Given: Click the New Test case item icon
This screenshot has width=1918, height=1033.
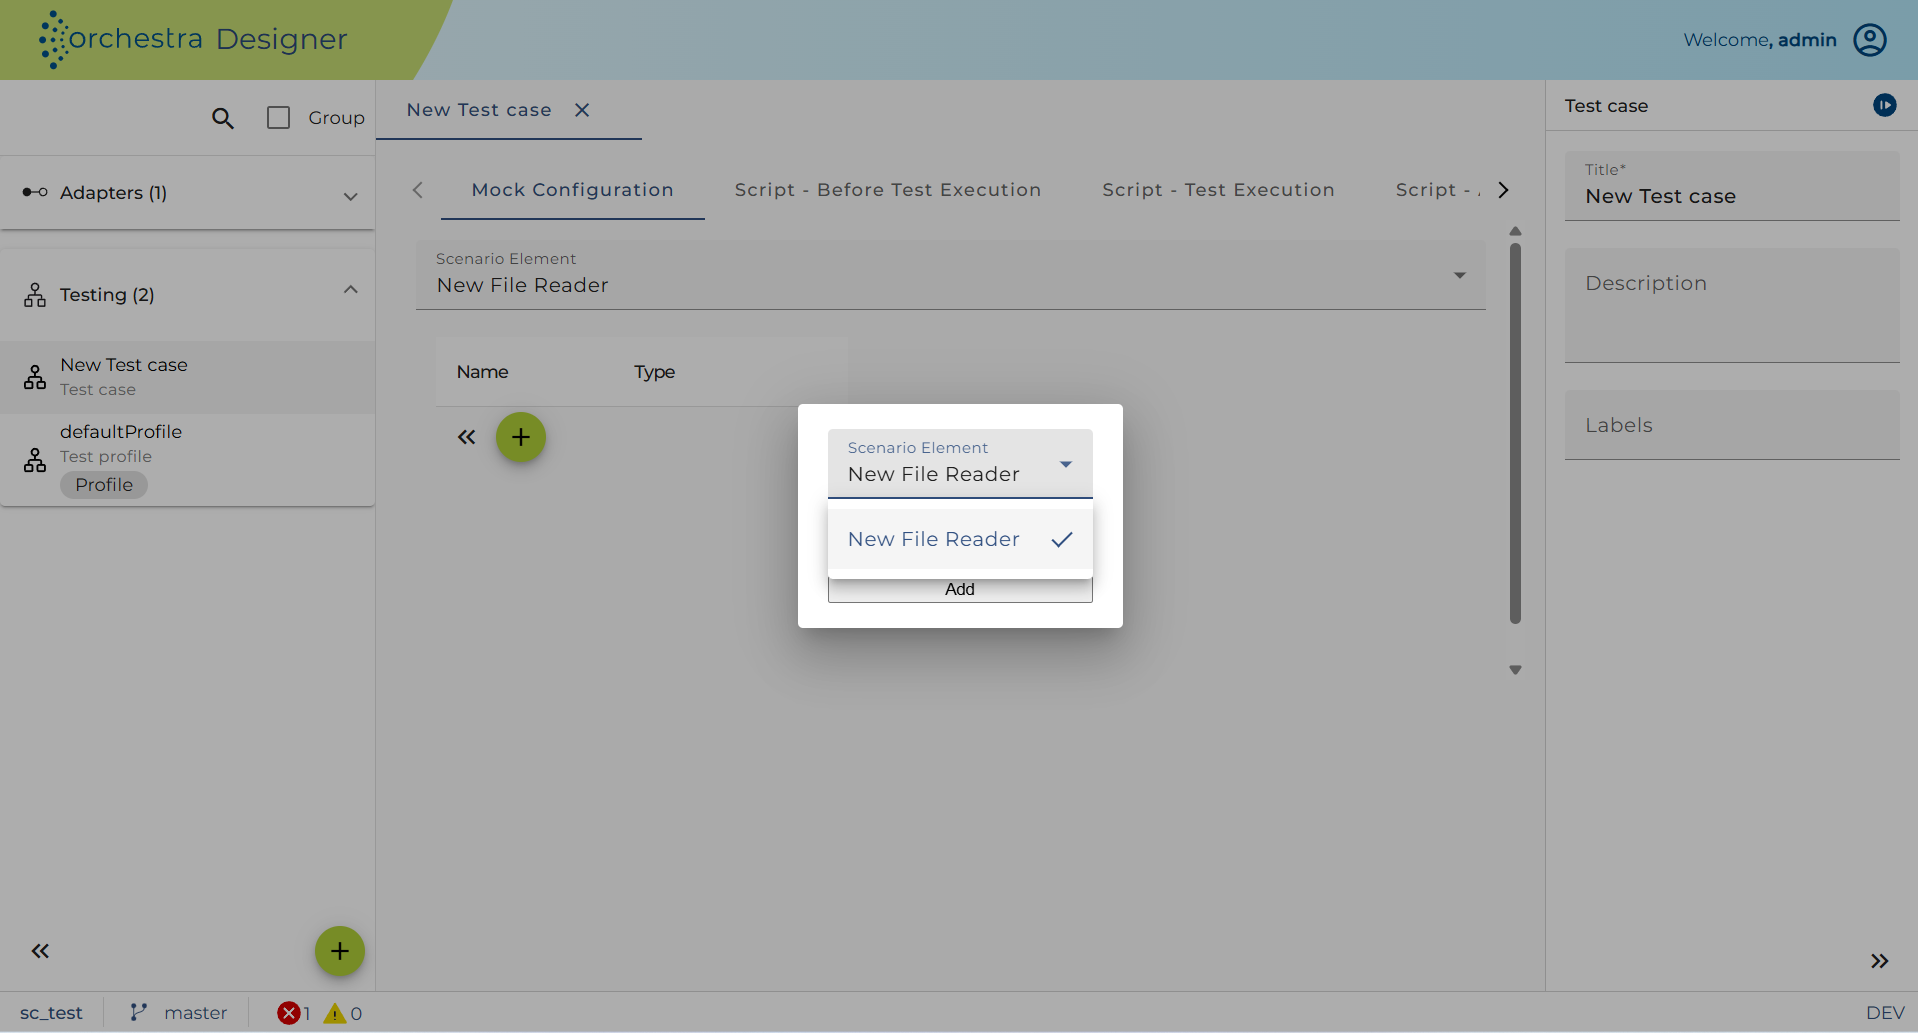Looking at the screenshot, I should click(x=35, y=377).
